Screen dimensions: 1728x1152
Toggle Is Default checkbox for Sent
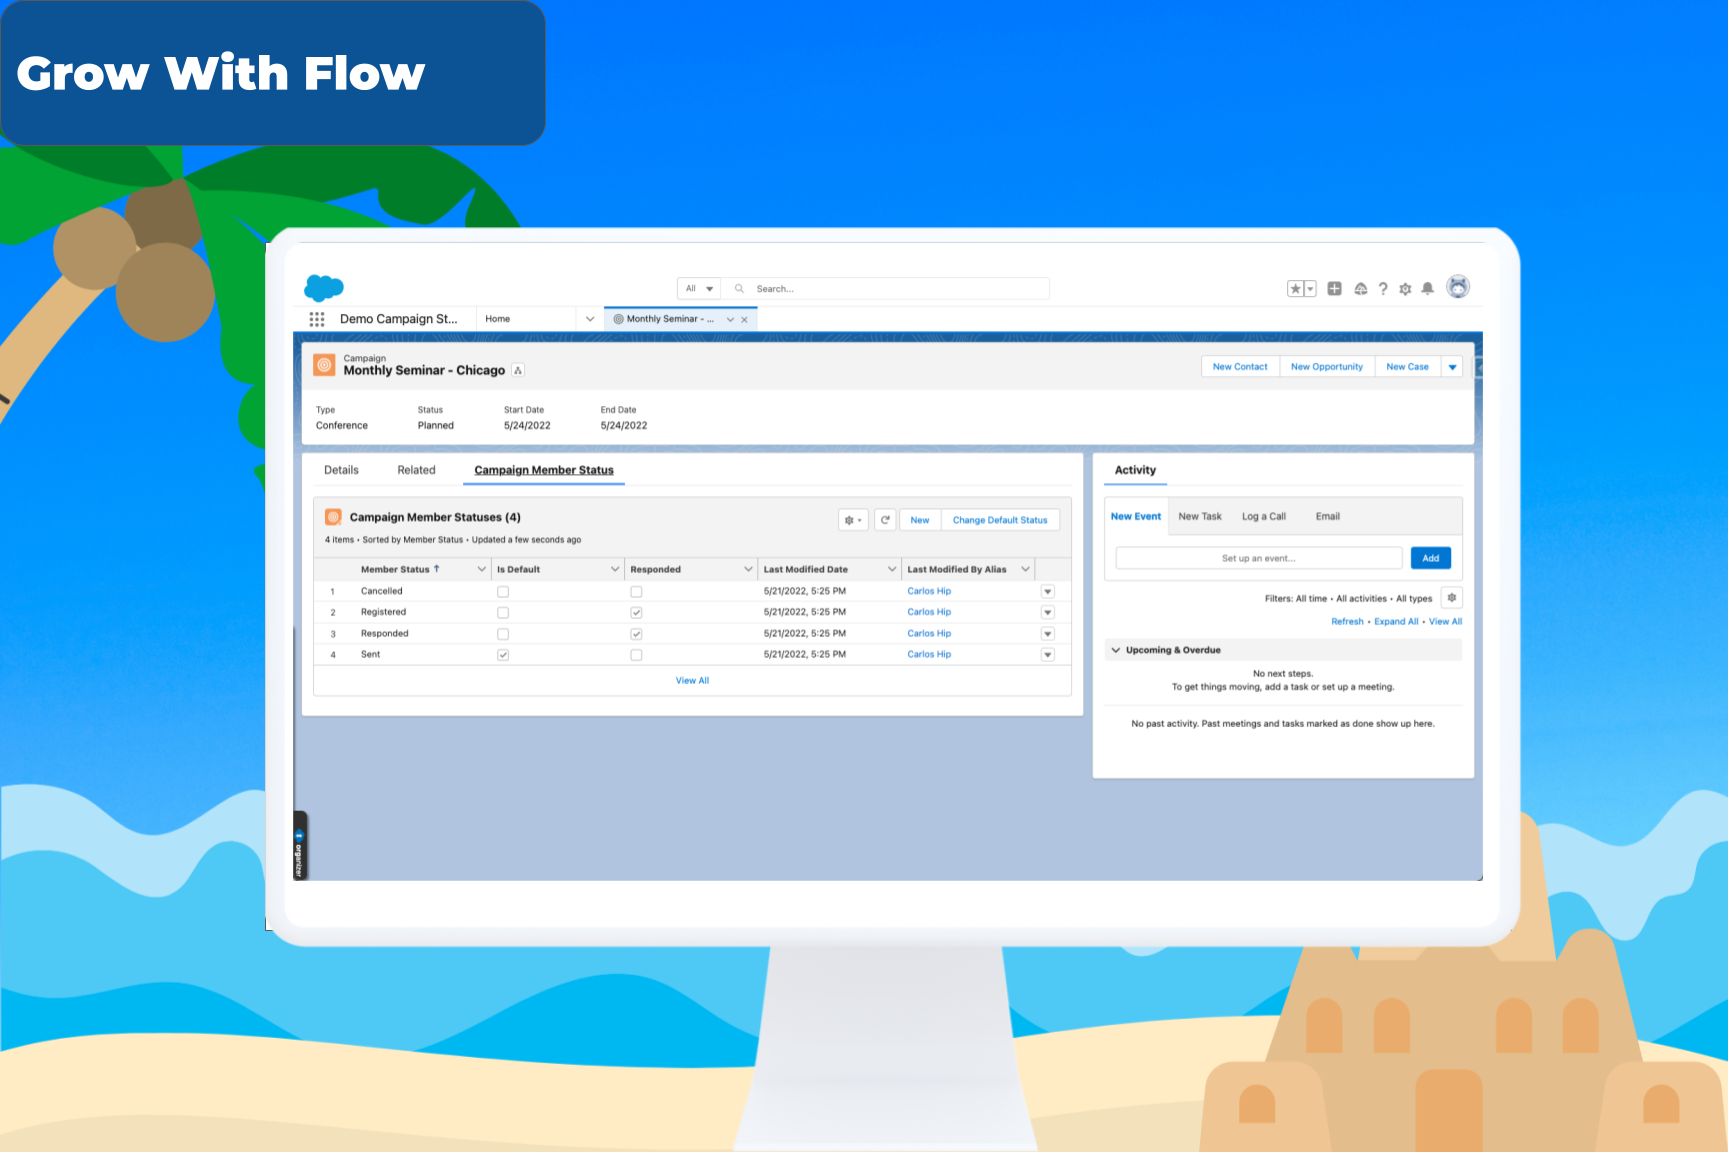pyautogui.click(x=503, y=655)
